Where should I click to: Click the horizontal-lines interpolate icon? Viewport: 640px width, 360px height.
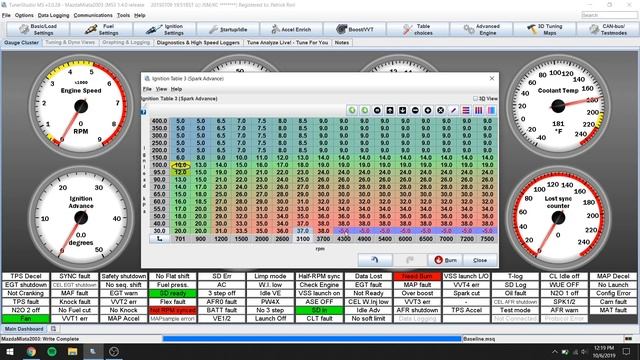tap(466, 110)
